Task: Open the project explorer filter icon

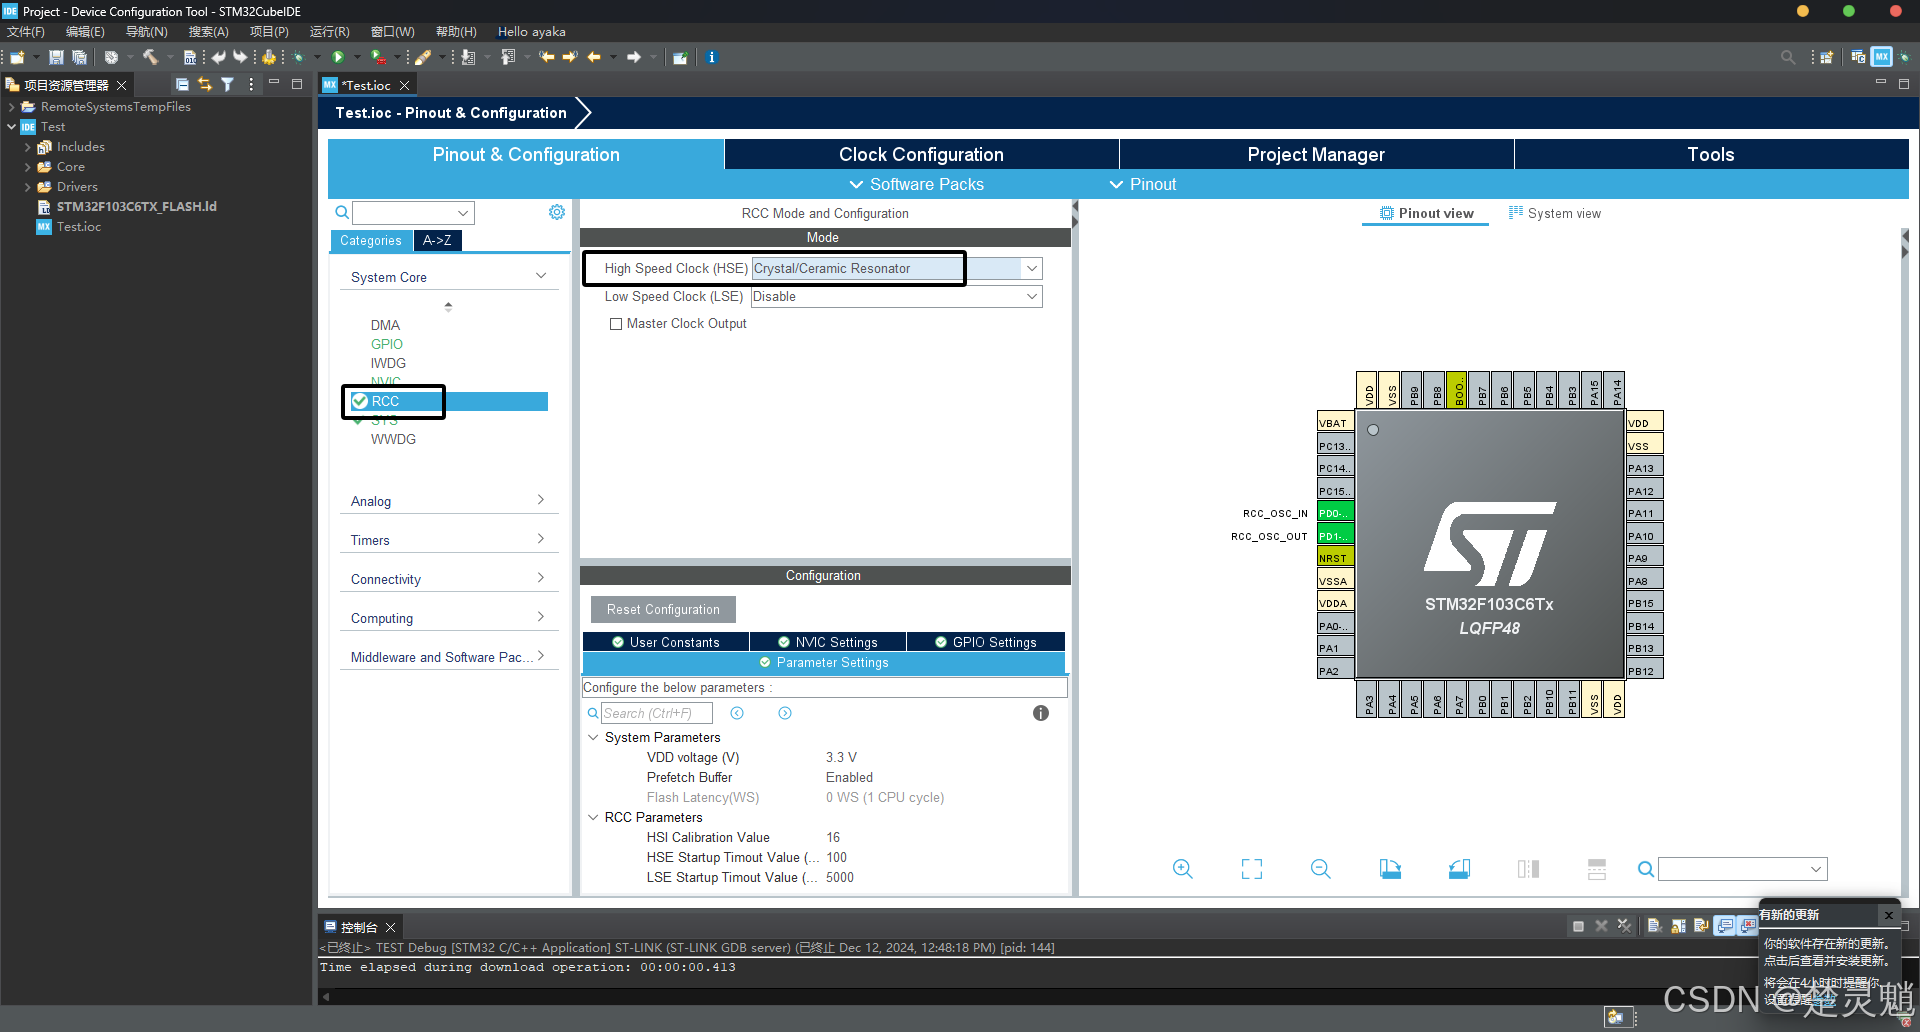Action: (228, 85)
